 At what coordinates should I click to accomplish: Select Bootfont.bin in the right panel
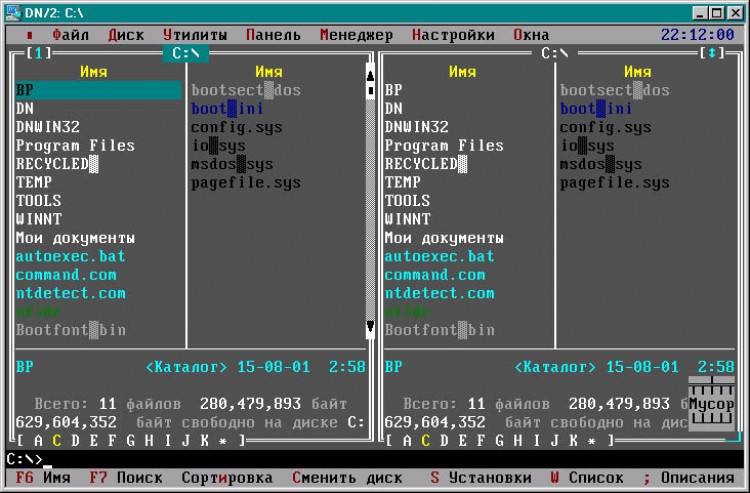(440, 330)
